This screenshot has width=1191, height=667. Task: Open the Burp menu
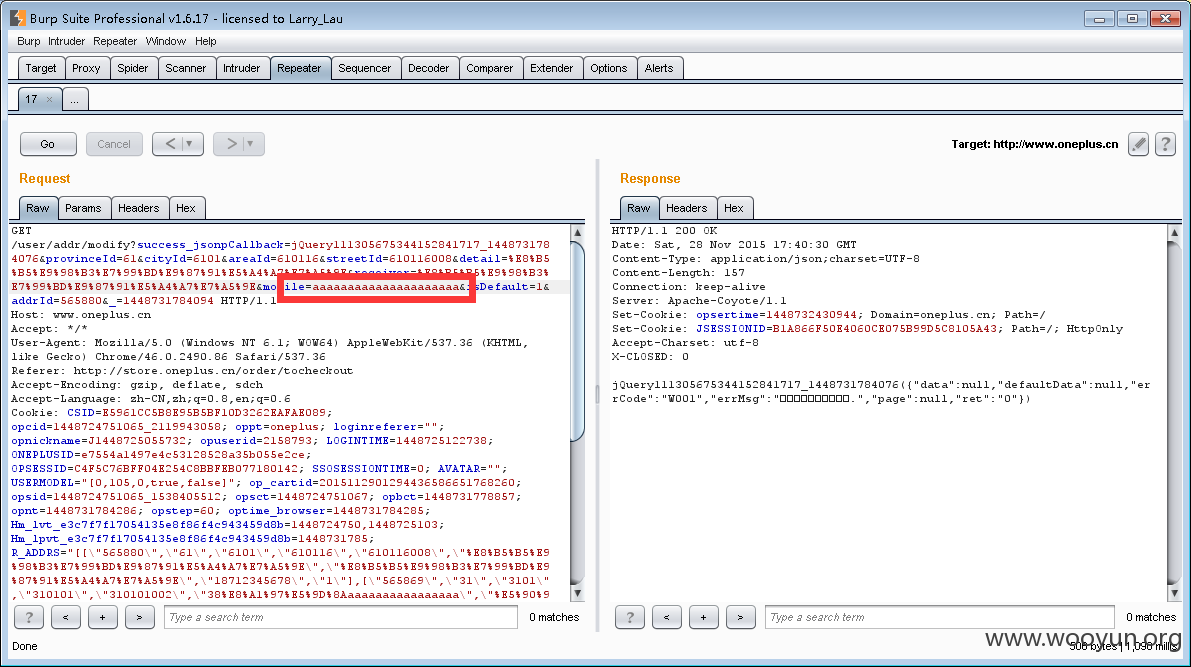point(29,41)
